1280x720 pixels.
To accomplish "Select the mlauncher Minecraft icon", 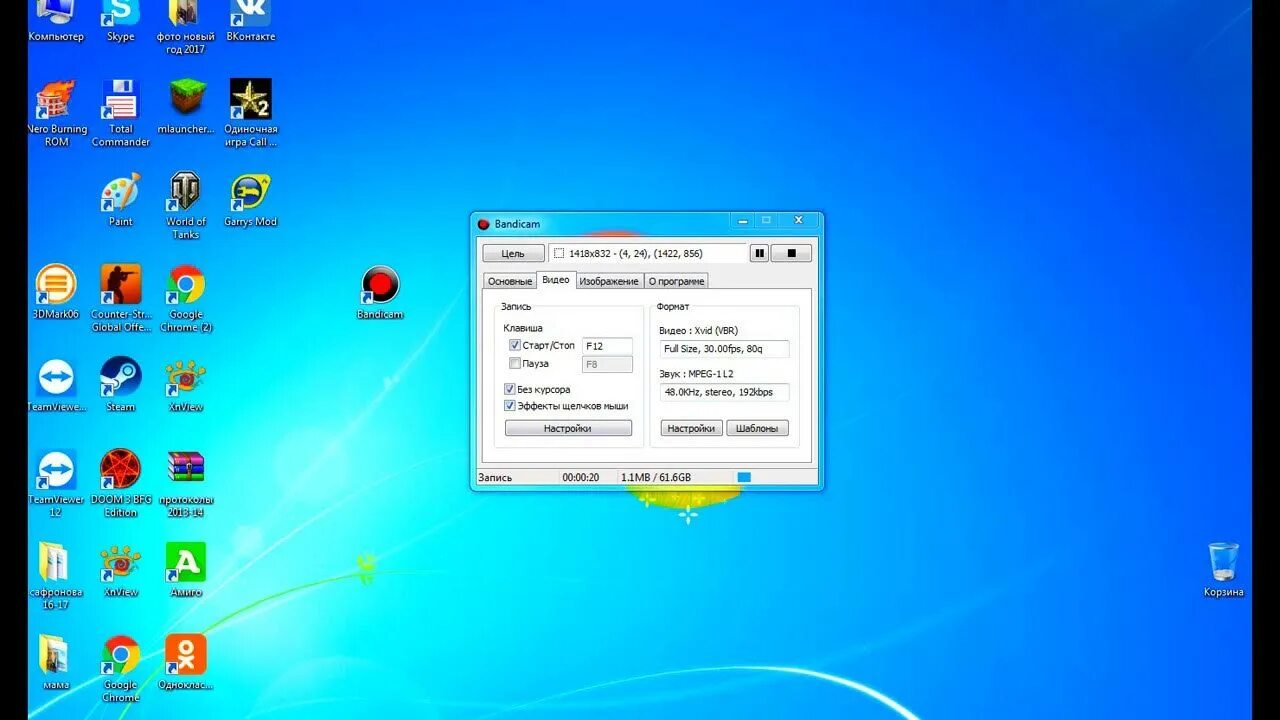I will [186, 107].
